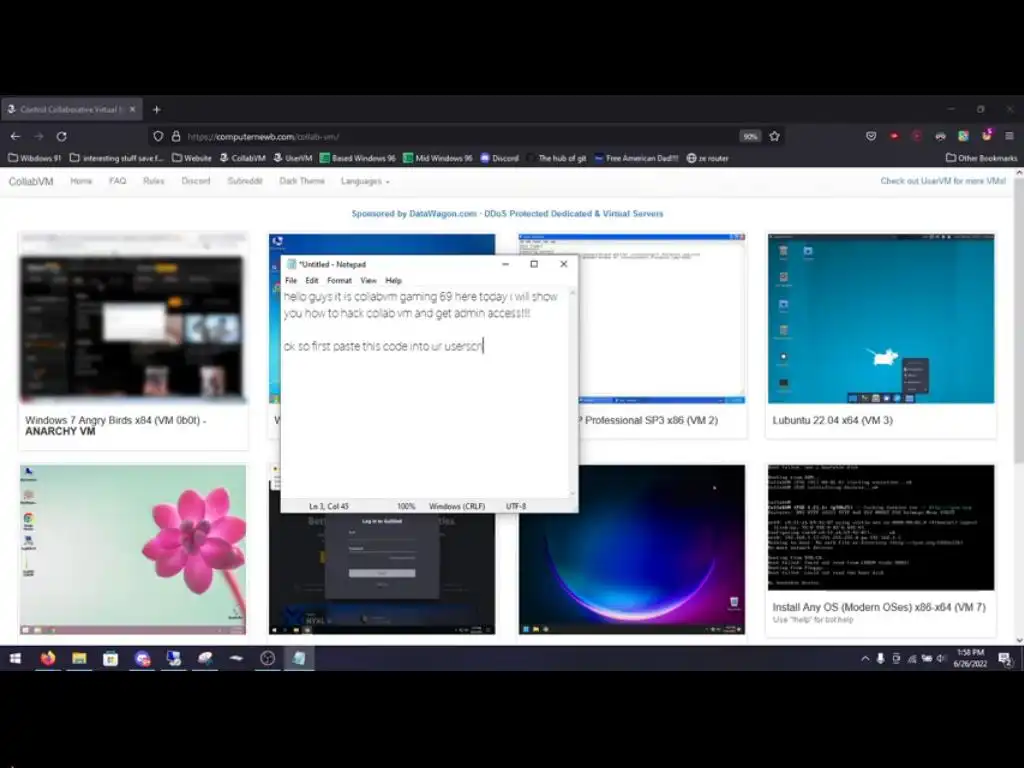Open a new browser tab
The width and height of the screenshot is (1024, 768).
click(x=157, y=110)
